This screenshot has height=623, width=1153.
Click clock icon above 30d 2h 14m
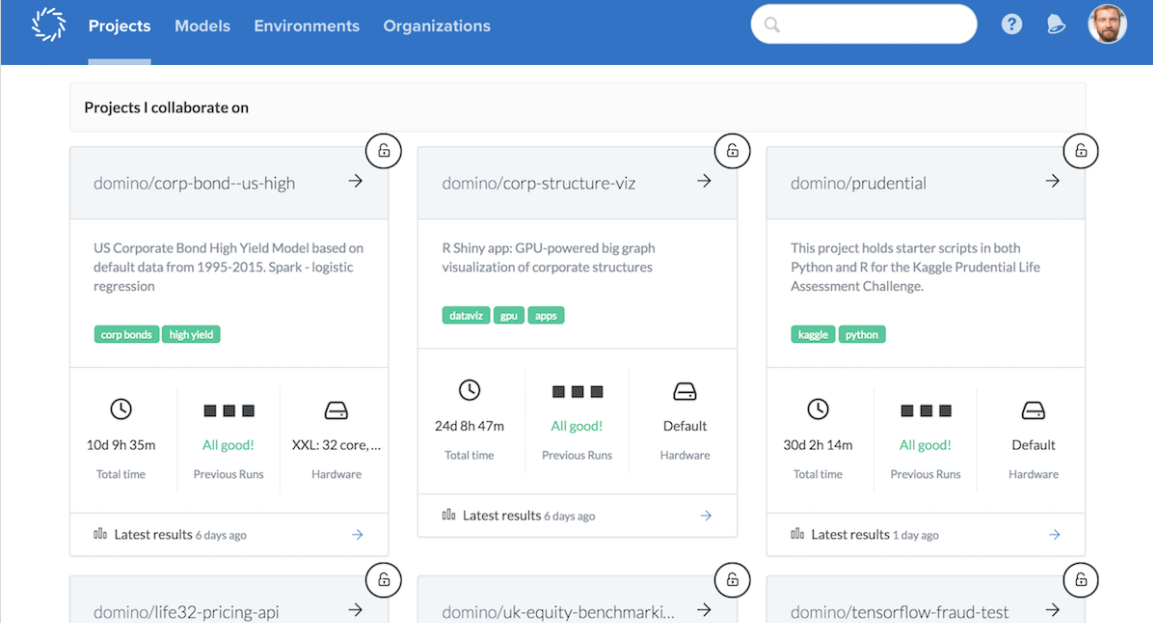(x=818, y=409)
